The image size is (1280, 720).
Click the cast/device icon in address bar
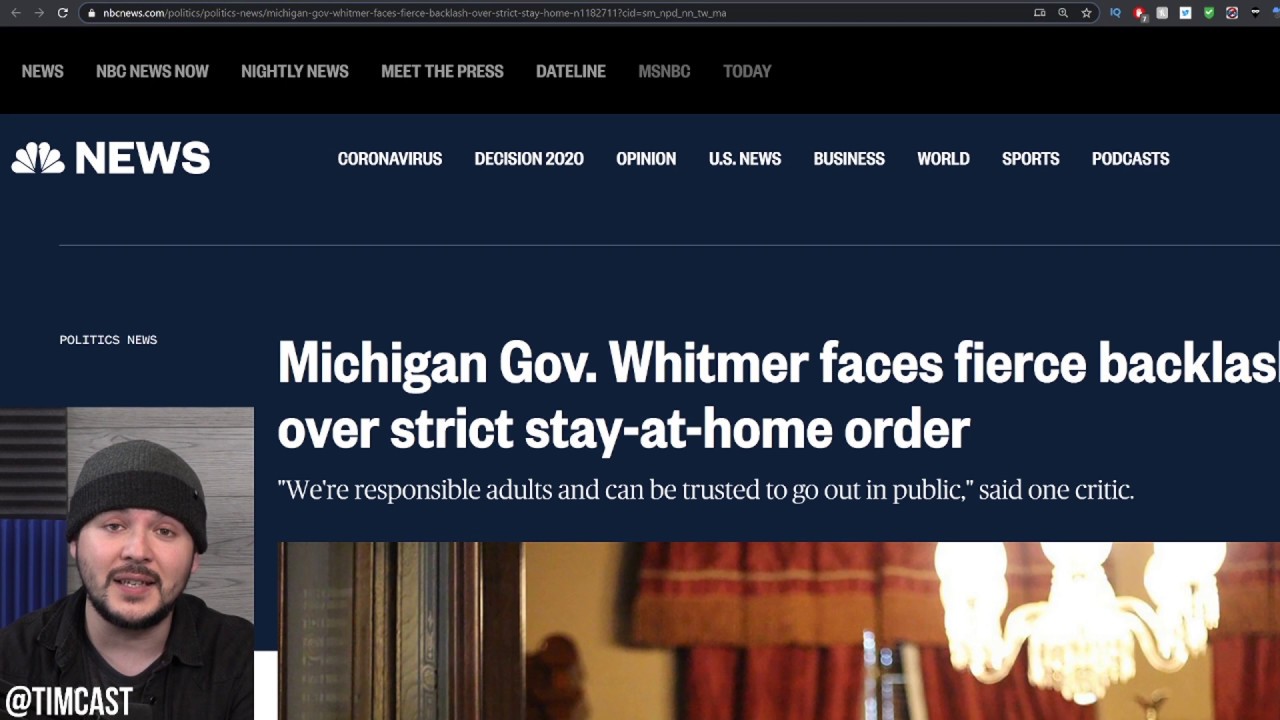[x=1040, y=13]
